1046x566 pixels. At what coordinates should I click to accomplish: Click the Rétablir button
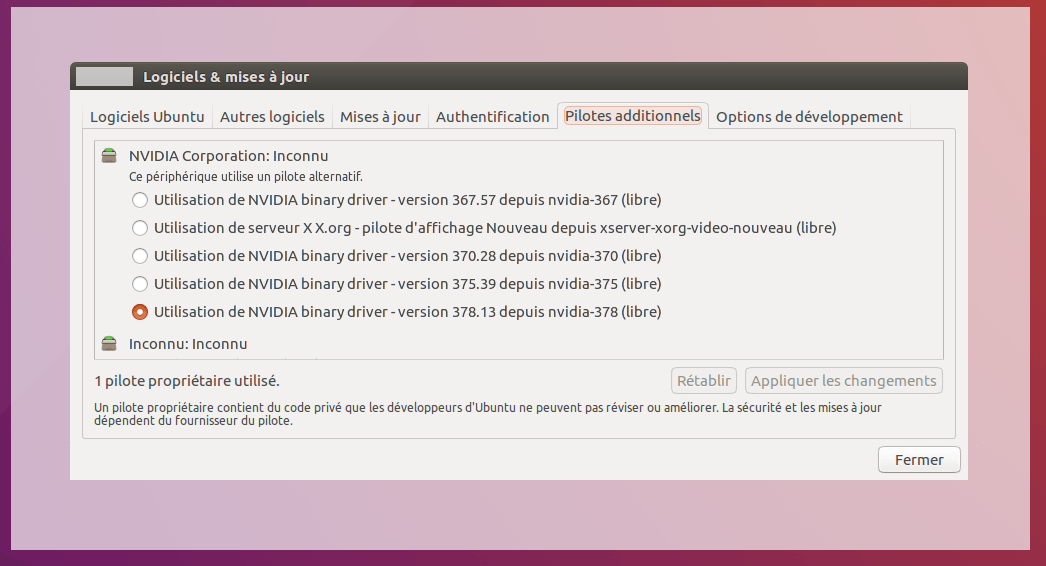(704, 381)
